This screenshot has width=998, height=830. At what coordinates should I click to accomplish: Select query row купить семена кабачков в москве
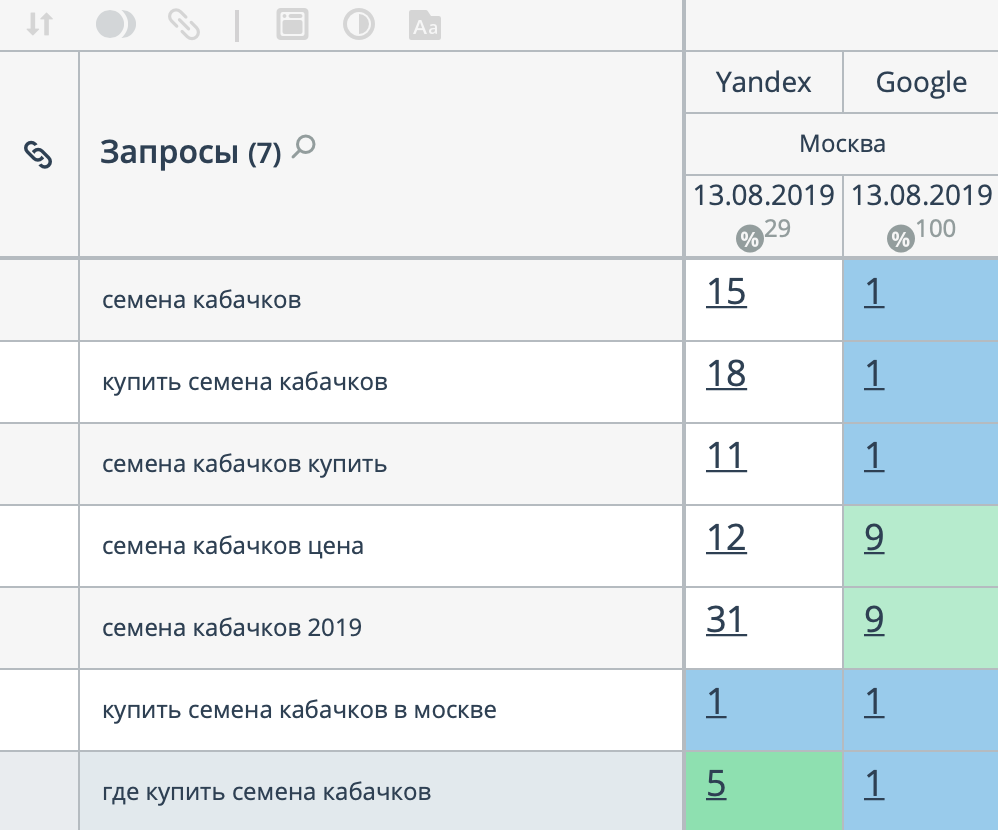pos(299,710)
